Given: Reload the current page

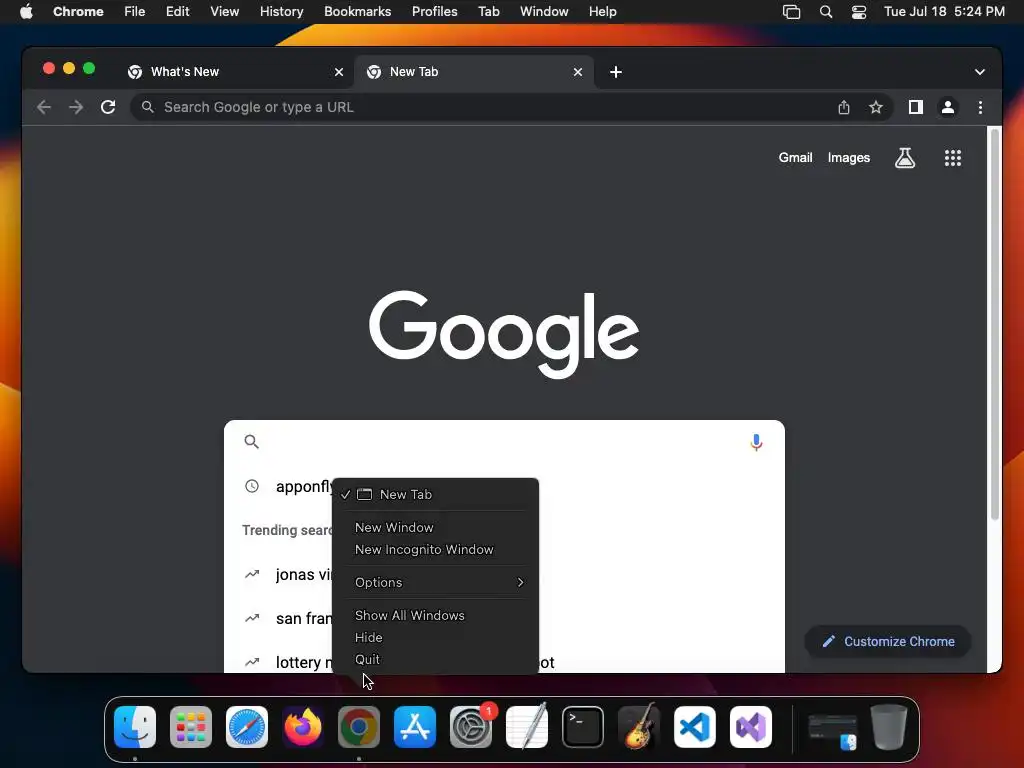Looking at the screenshot, I should tap(108, 107).
